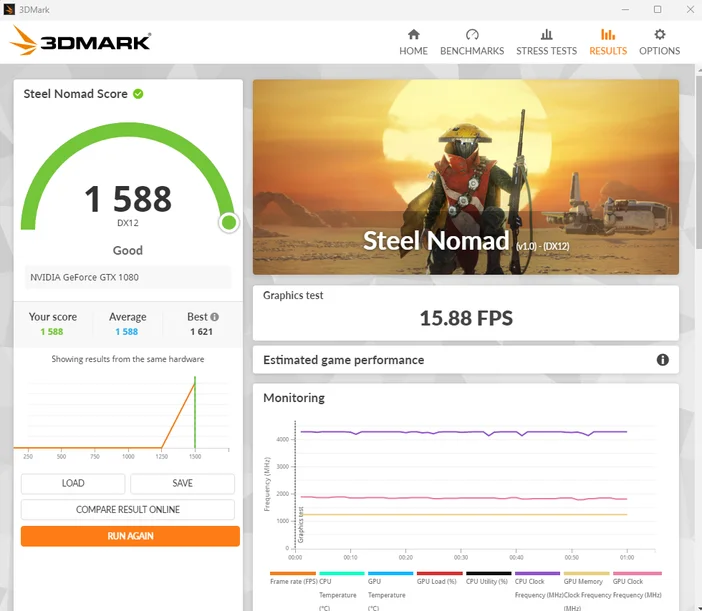Click the RUN AGAIN button
The height and width of the screenshot is (611, 702).
coord(130,536)
